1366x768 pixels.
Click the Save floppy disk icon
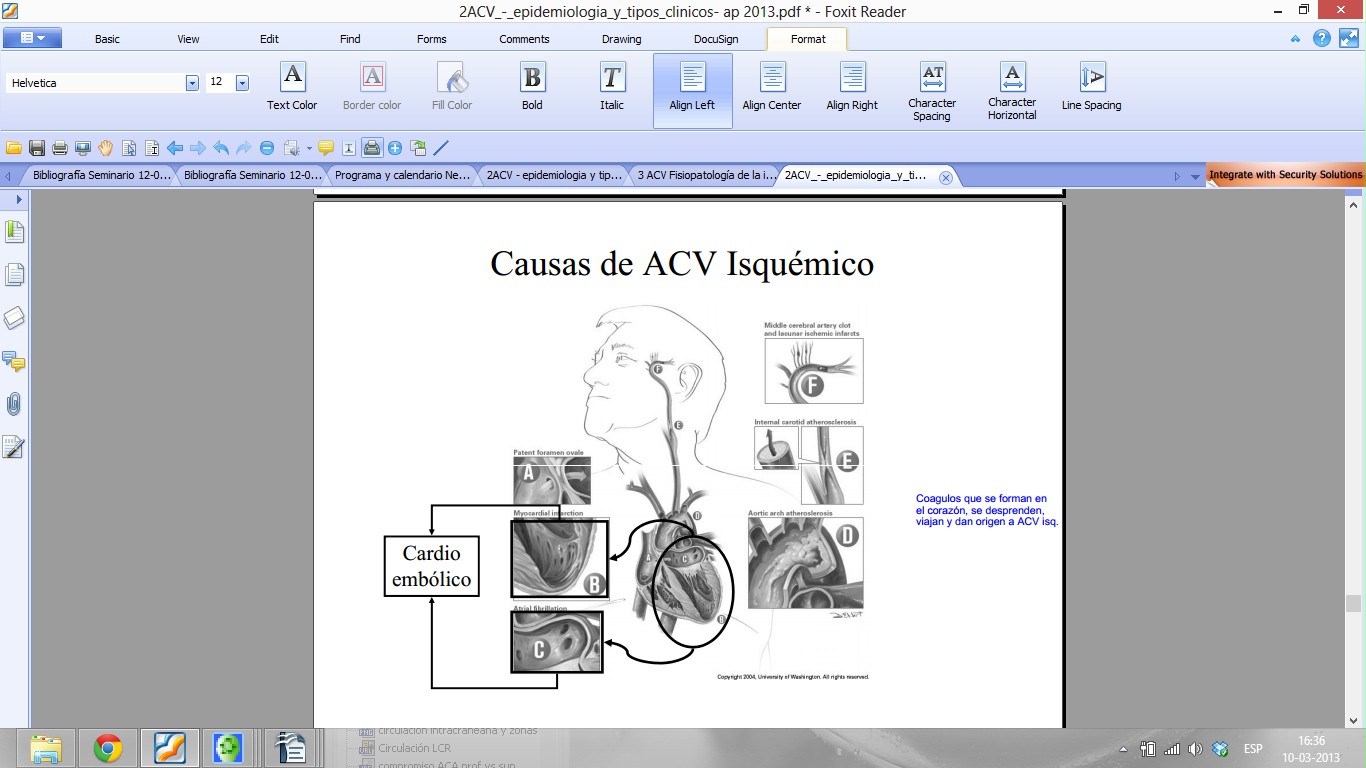coord(37,148)
